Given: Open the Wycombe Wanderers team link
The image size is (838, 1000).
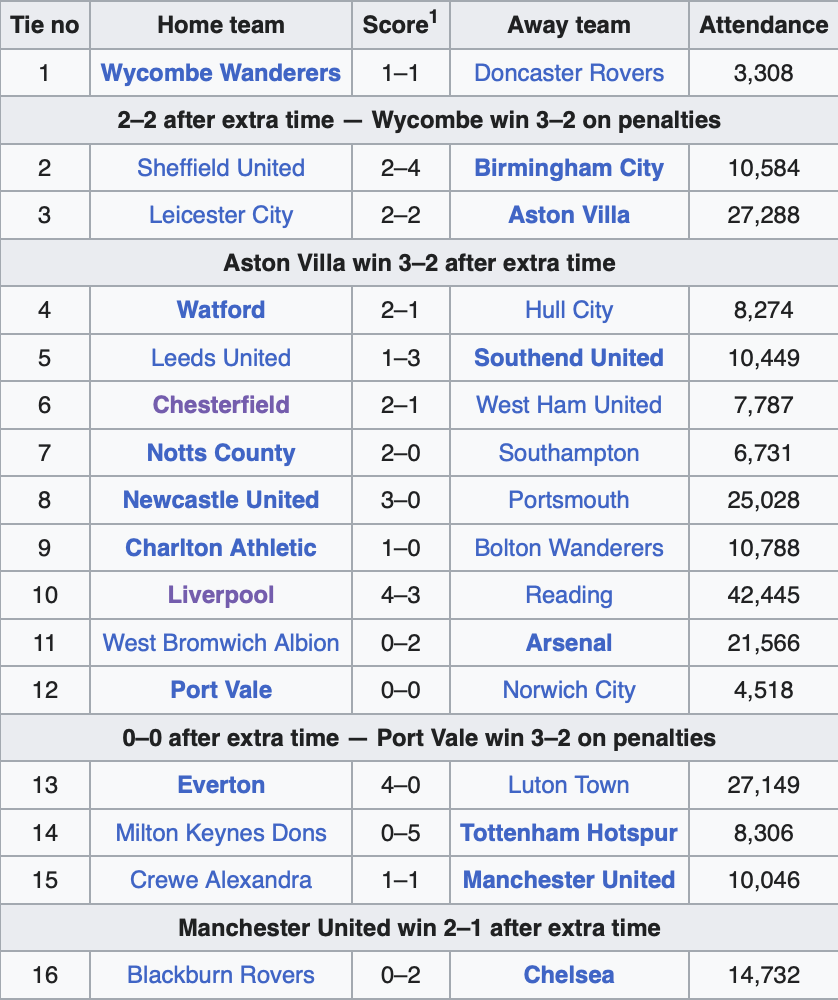Looking at the screenshot, I should click(221, 73).
